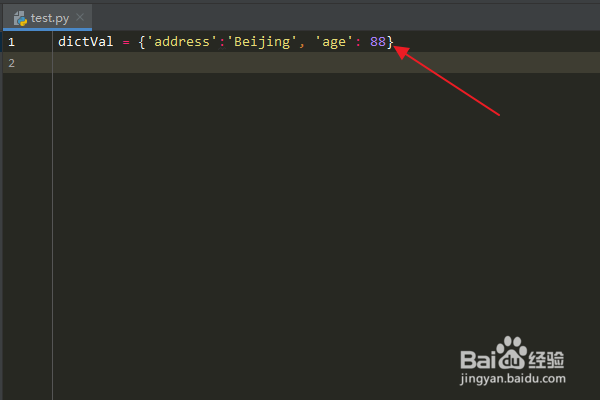Place cursor on empty highlighted line 2

[326, 63]
